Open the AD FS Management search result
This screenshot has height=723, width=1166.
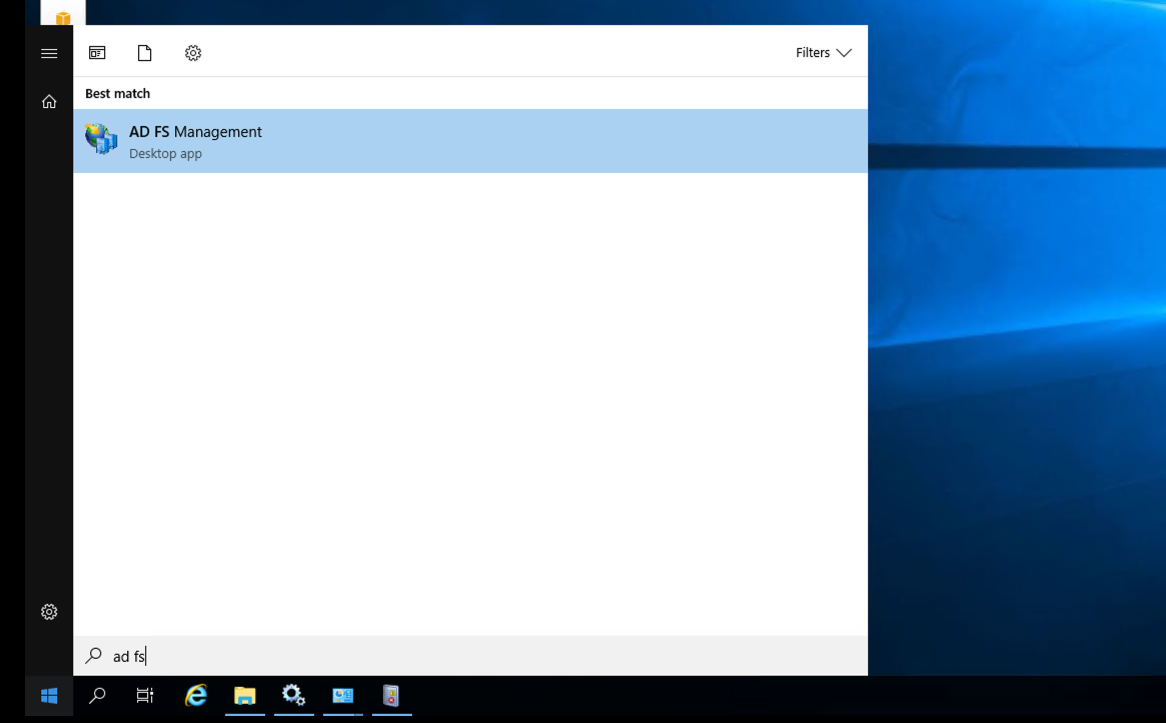click(x=470, y=141)
